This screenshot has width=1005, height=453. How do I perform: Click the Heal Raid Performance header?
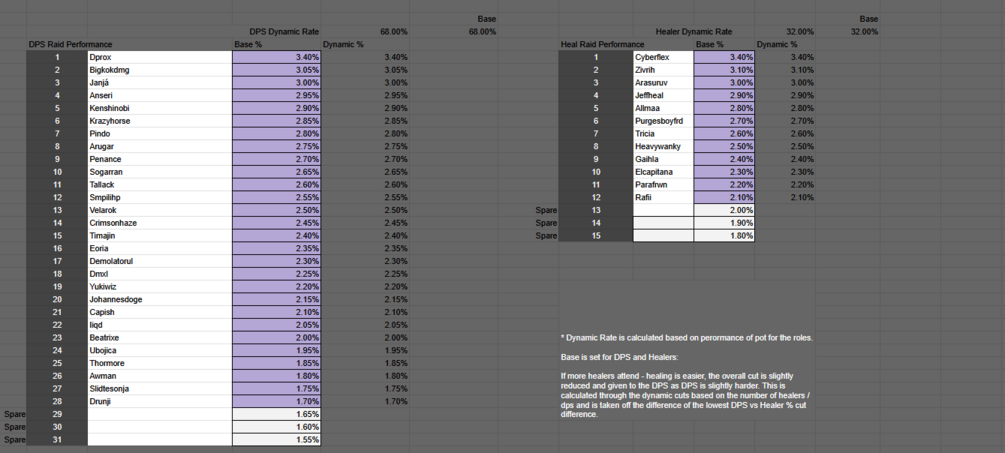coord(602,44)
